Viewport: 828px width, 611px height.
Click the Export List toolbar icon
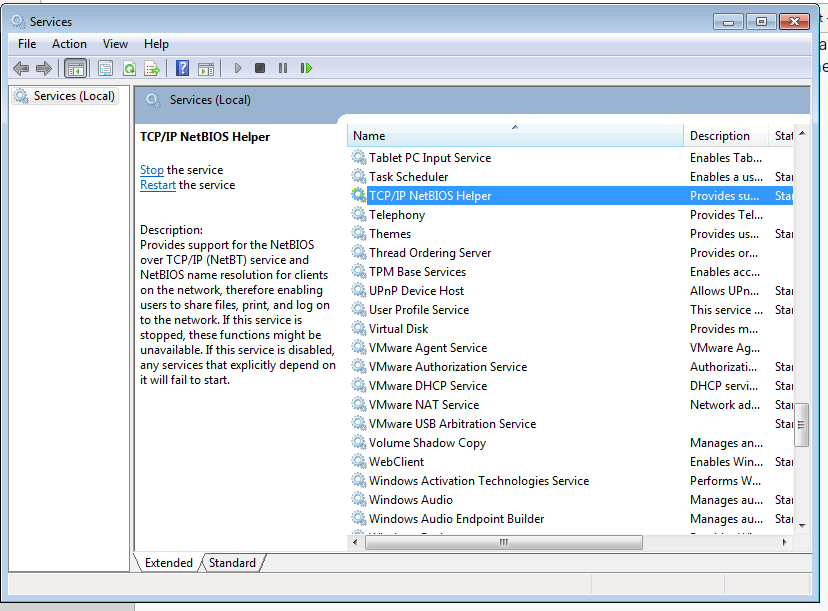(x=152, y=68)
